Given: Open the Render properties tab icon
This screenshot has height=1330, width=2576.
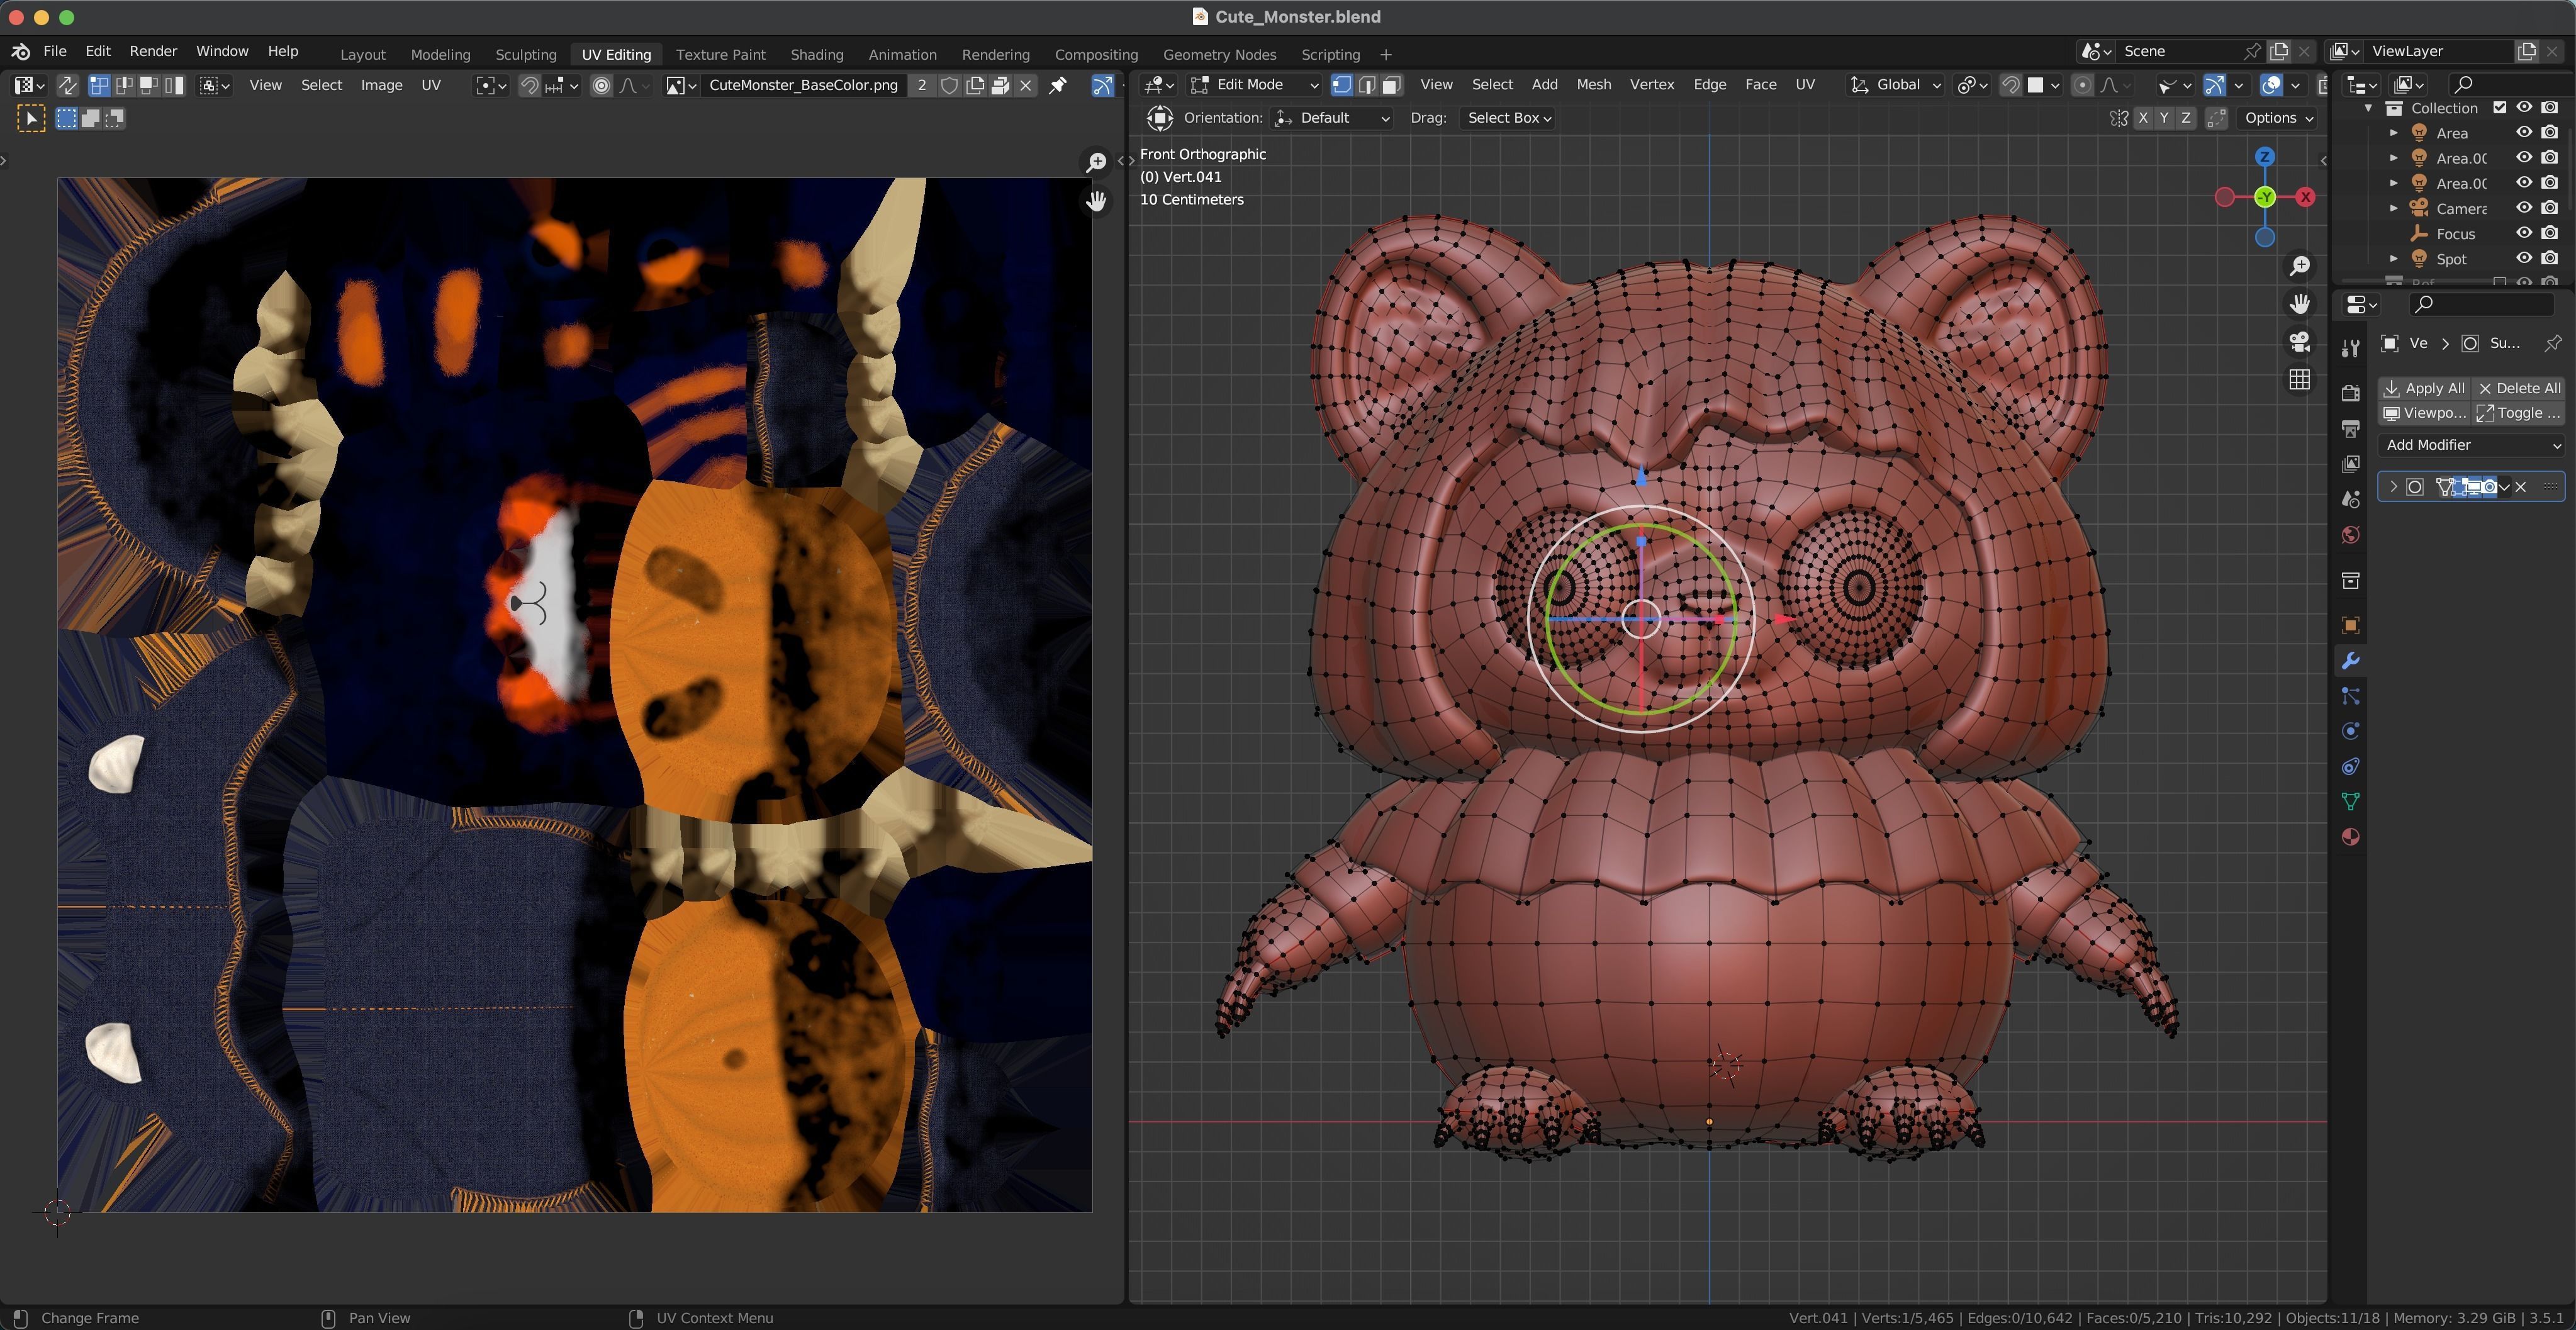Looking at the screenshot, I should point(2351,393).
